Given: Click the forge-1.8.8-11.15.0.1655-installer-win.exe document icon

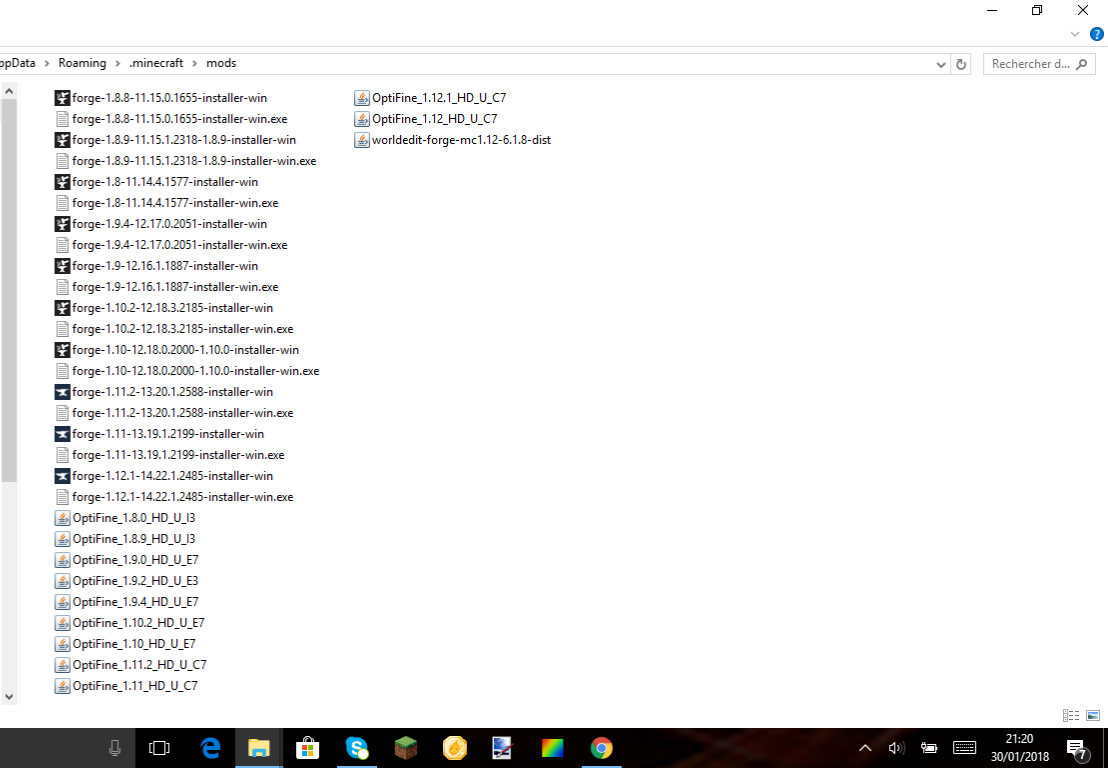Looking at the screenshot, I should coord(62,119).
